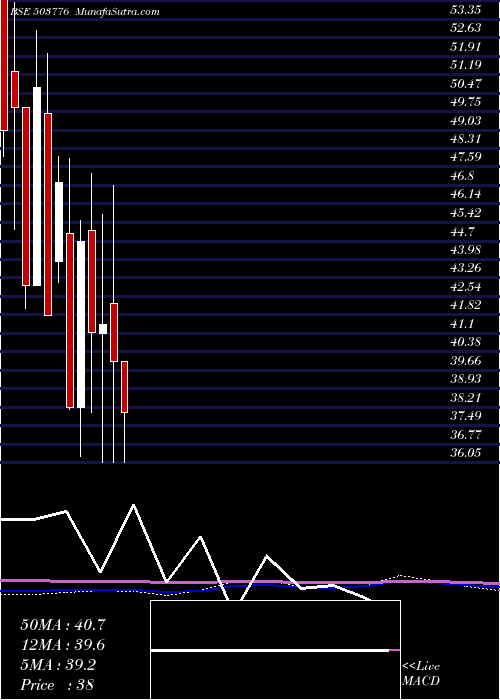
Task: Select the 40.38 price axis label
Action: click(x=466, y=342)
